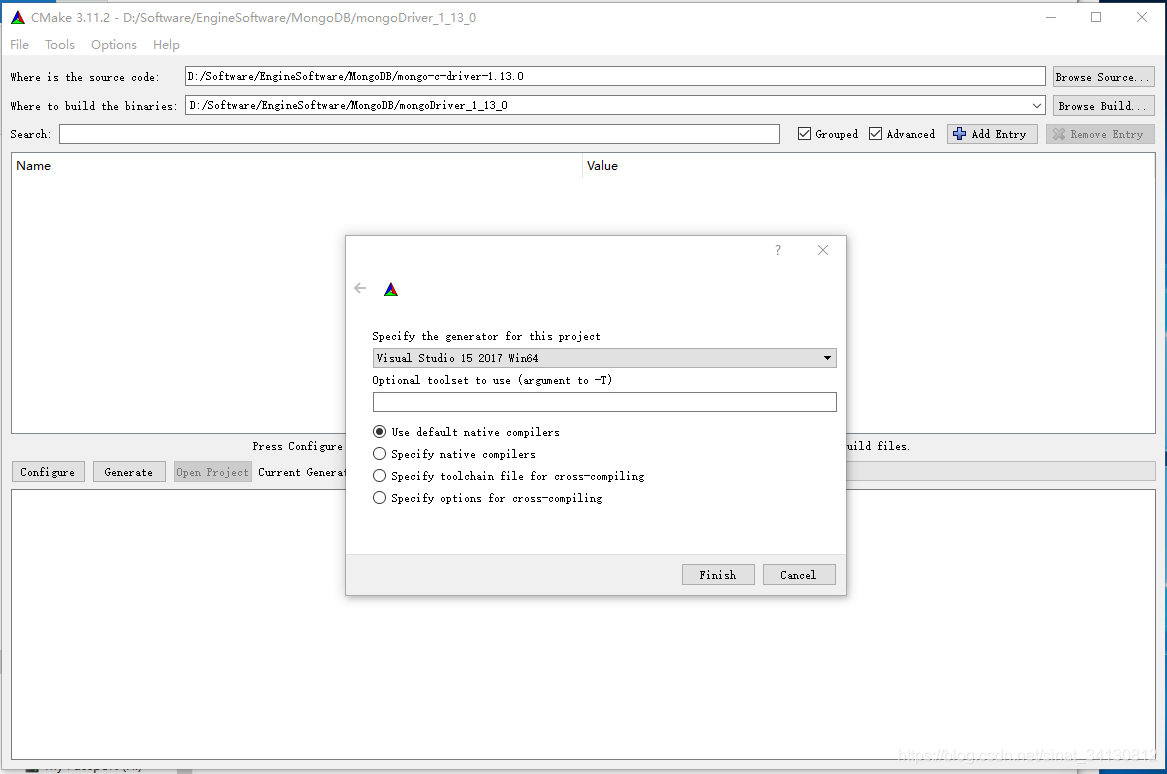Go back with the dialog's arrow button

coord(360,288)
